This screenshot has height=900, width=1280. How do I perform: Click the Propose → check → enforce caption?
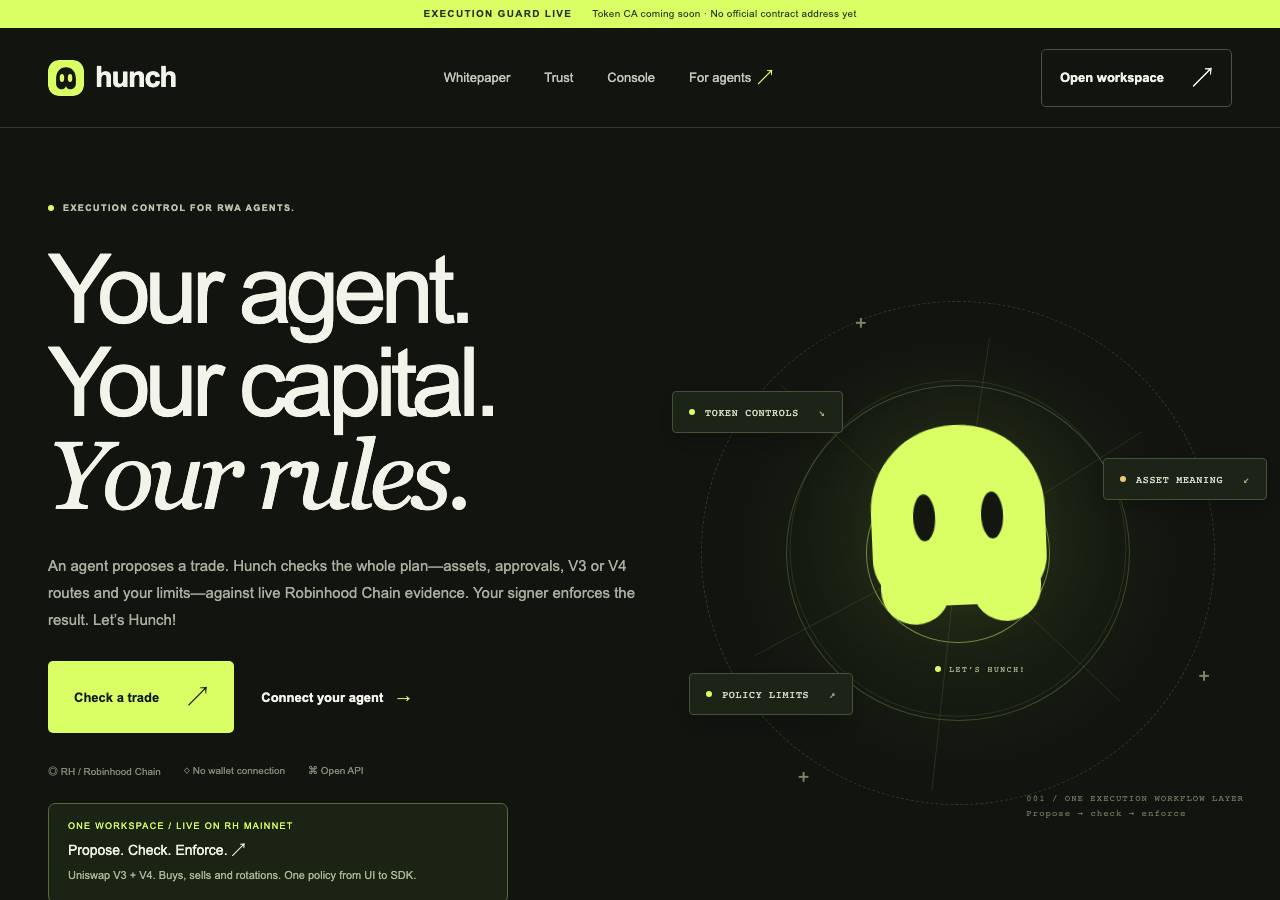pyautogui.click(x=1106, y=813)
